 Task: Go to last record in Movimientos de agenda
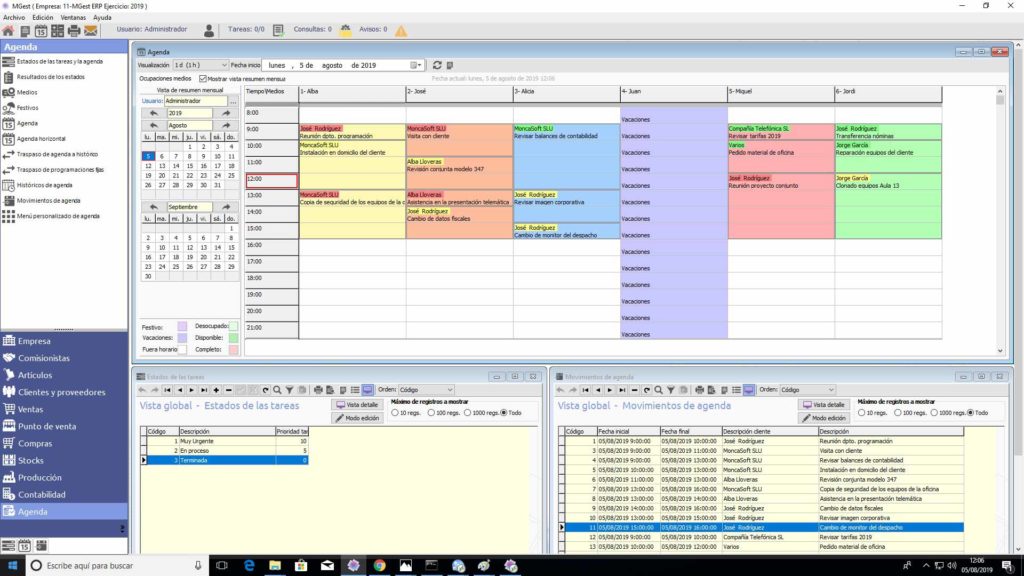pyautogui.click(x=622, y=390)
